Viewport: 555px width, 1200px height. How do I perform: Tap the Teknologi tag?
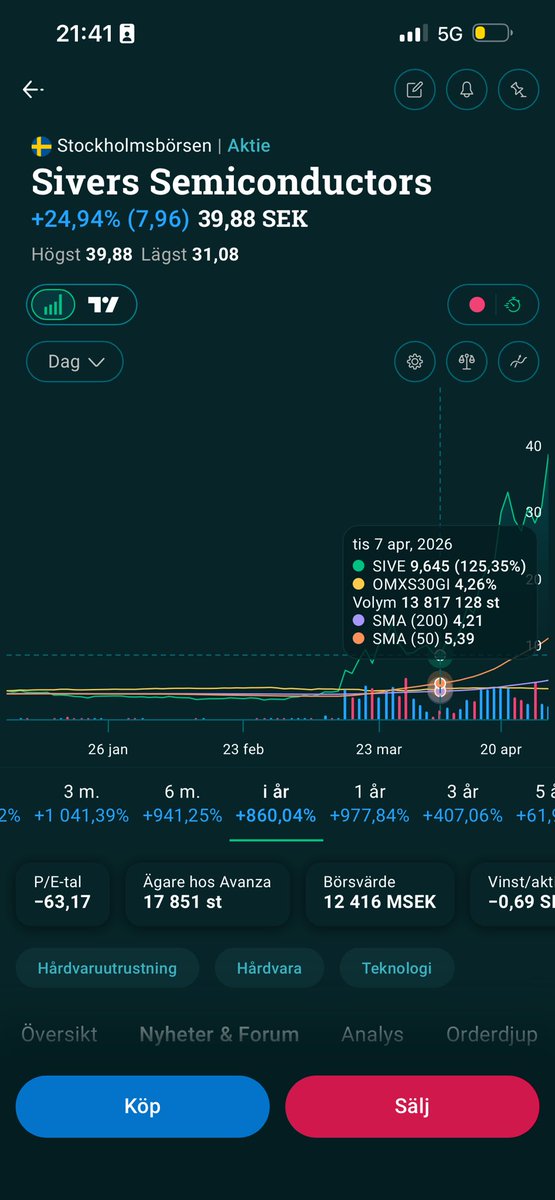[x=397, y=968]
